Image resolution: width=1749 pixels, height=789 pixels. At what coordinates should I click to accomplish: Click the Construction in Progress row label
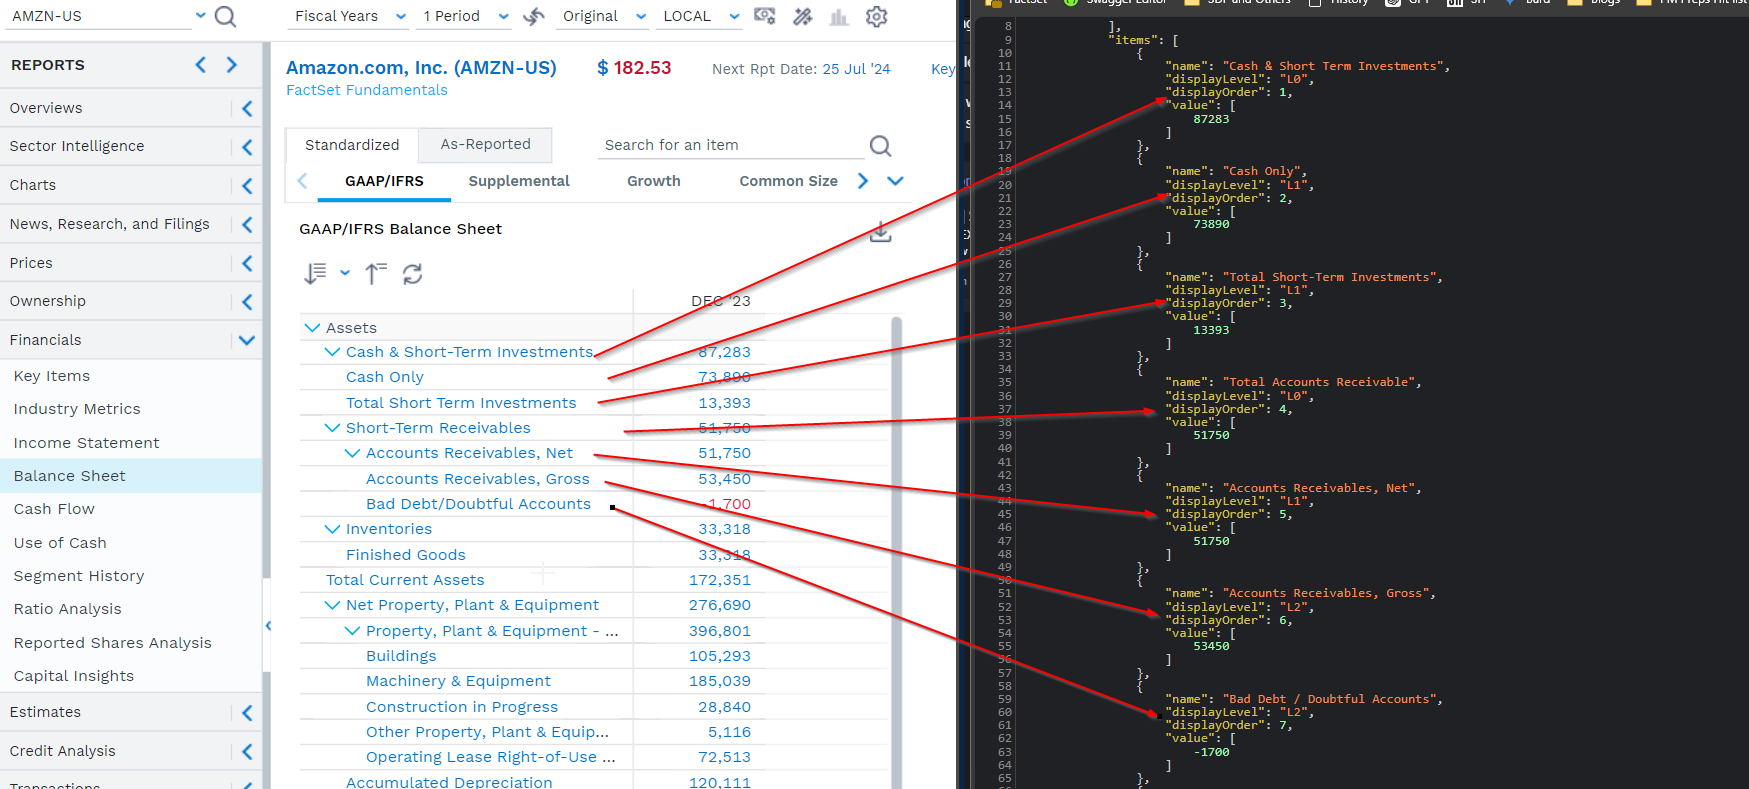[x=462, y=707]
